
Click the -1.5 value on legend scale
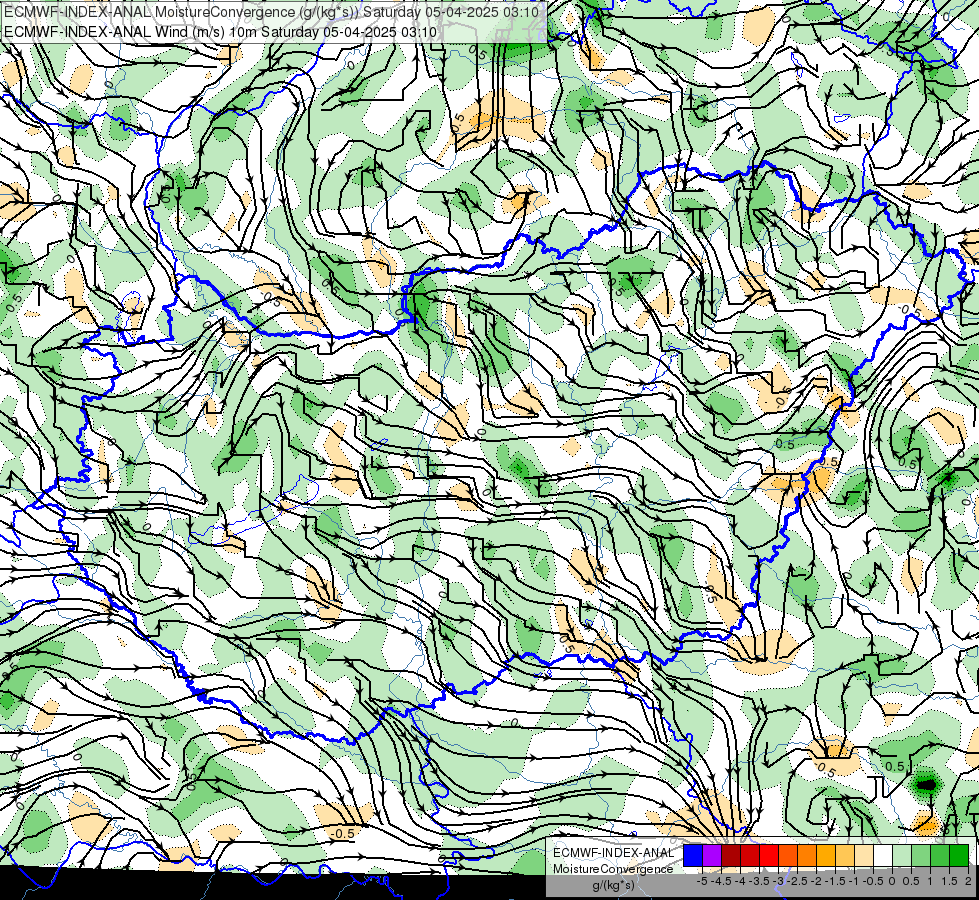pyautogui.click(x=835, y=881)
